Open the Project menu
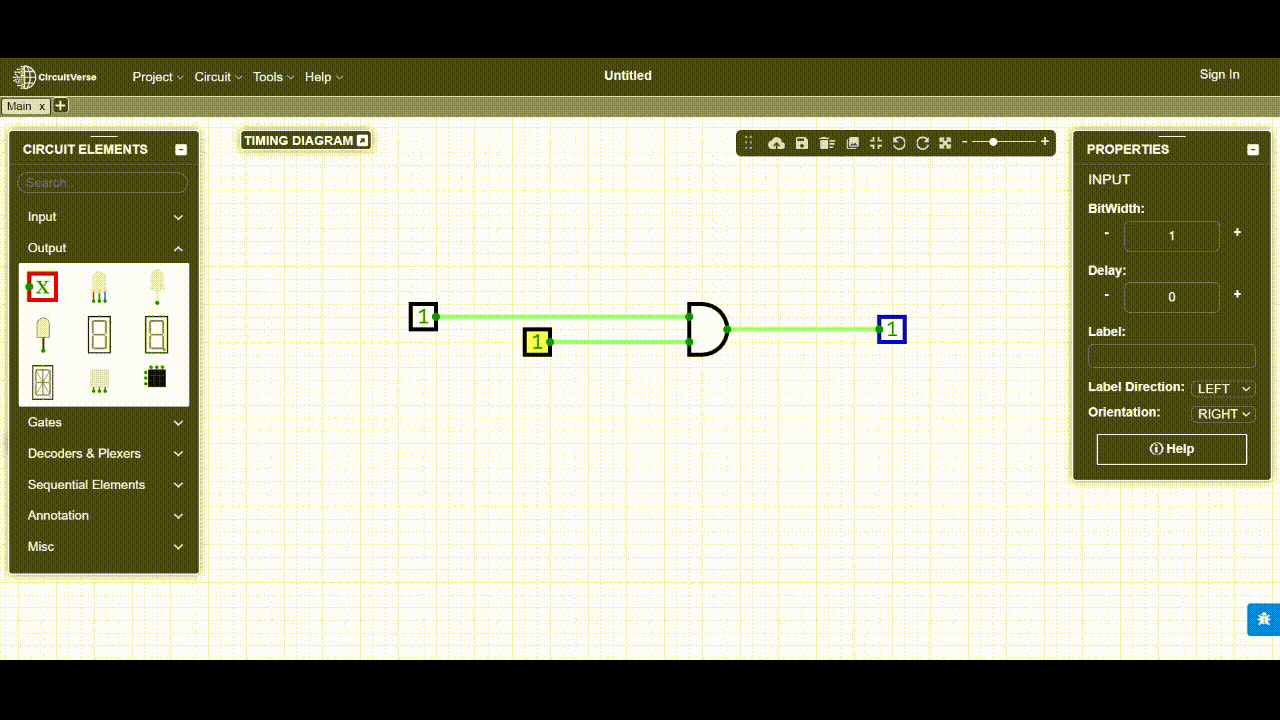Screen dimensions: 1280x720 [x=158, y=77]
